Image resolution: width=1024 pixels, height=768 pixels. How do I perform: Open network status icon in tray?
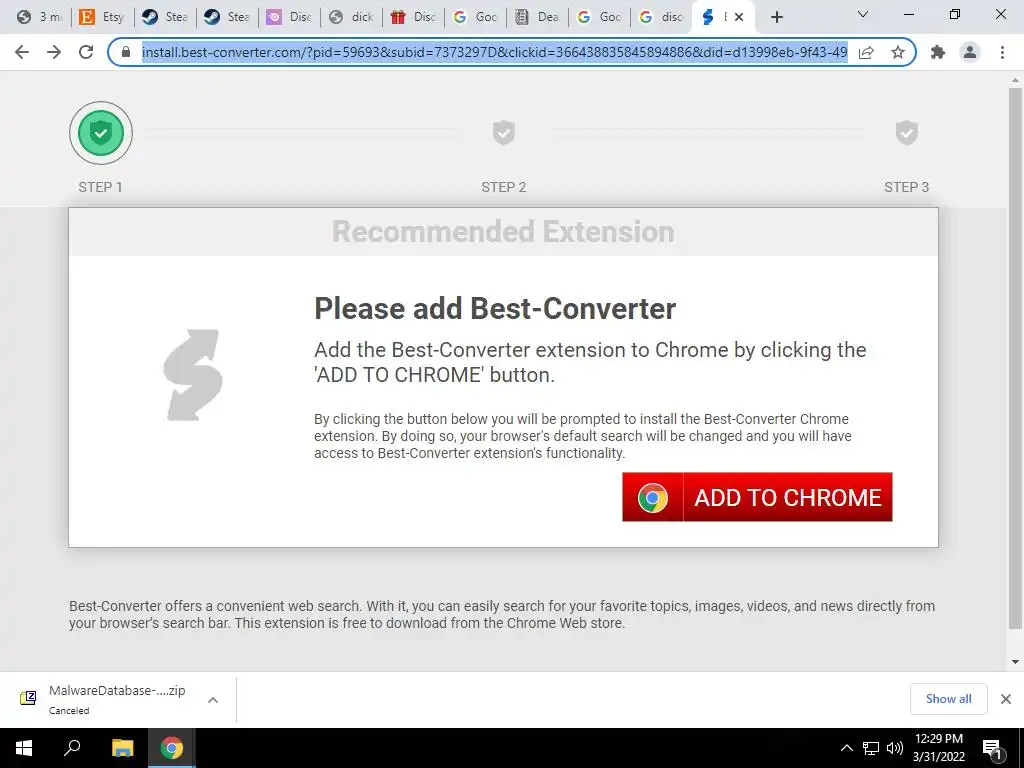pos(871,748)
